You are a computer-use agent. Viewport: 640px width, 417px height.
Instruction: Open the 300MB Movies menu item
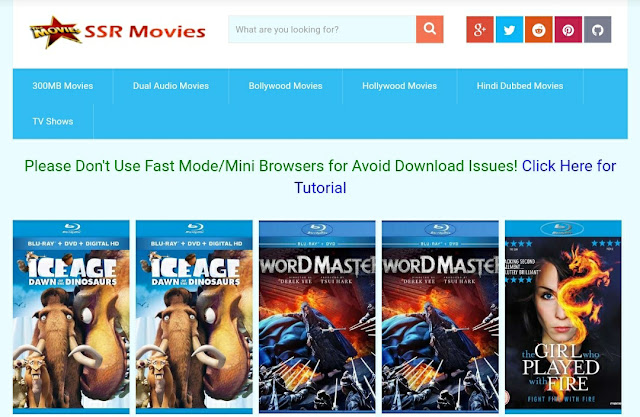click(63, 86)
